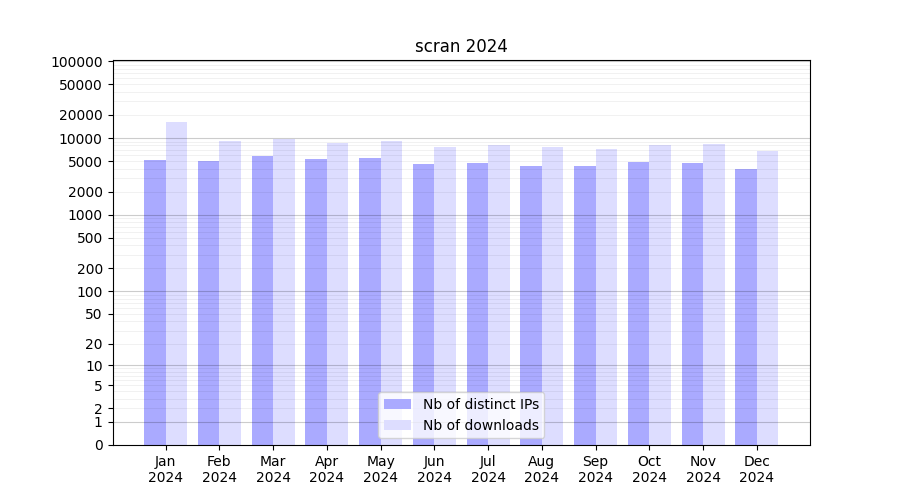
Task: Click the 'Feb 2024' x-axis label
Action: pyautogui.click(x=219, y=469)
